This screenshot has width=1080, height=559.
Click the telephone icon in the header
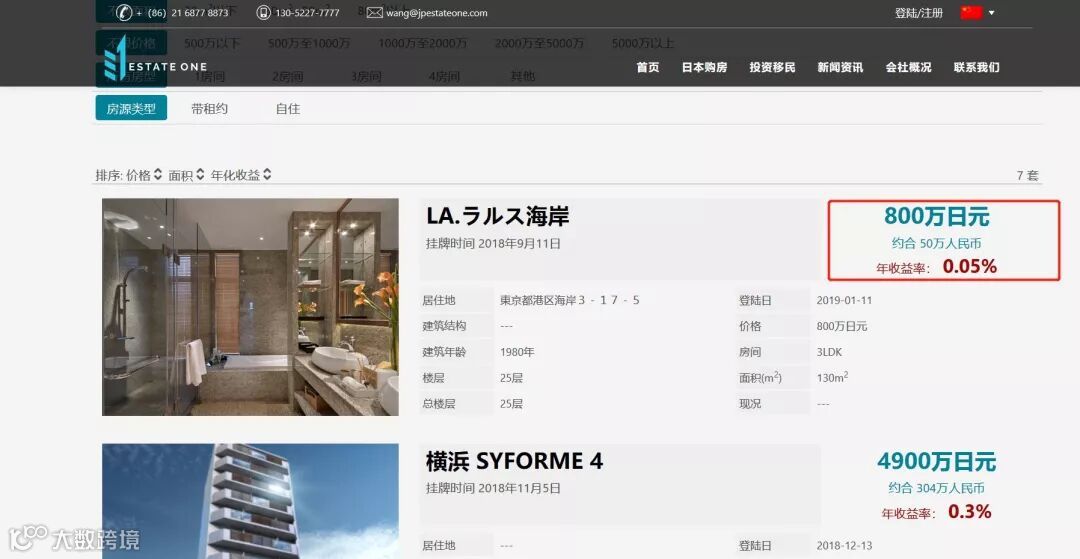[x=124, y=12]
